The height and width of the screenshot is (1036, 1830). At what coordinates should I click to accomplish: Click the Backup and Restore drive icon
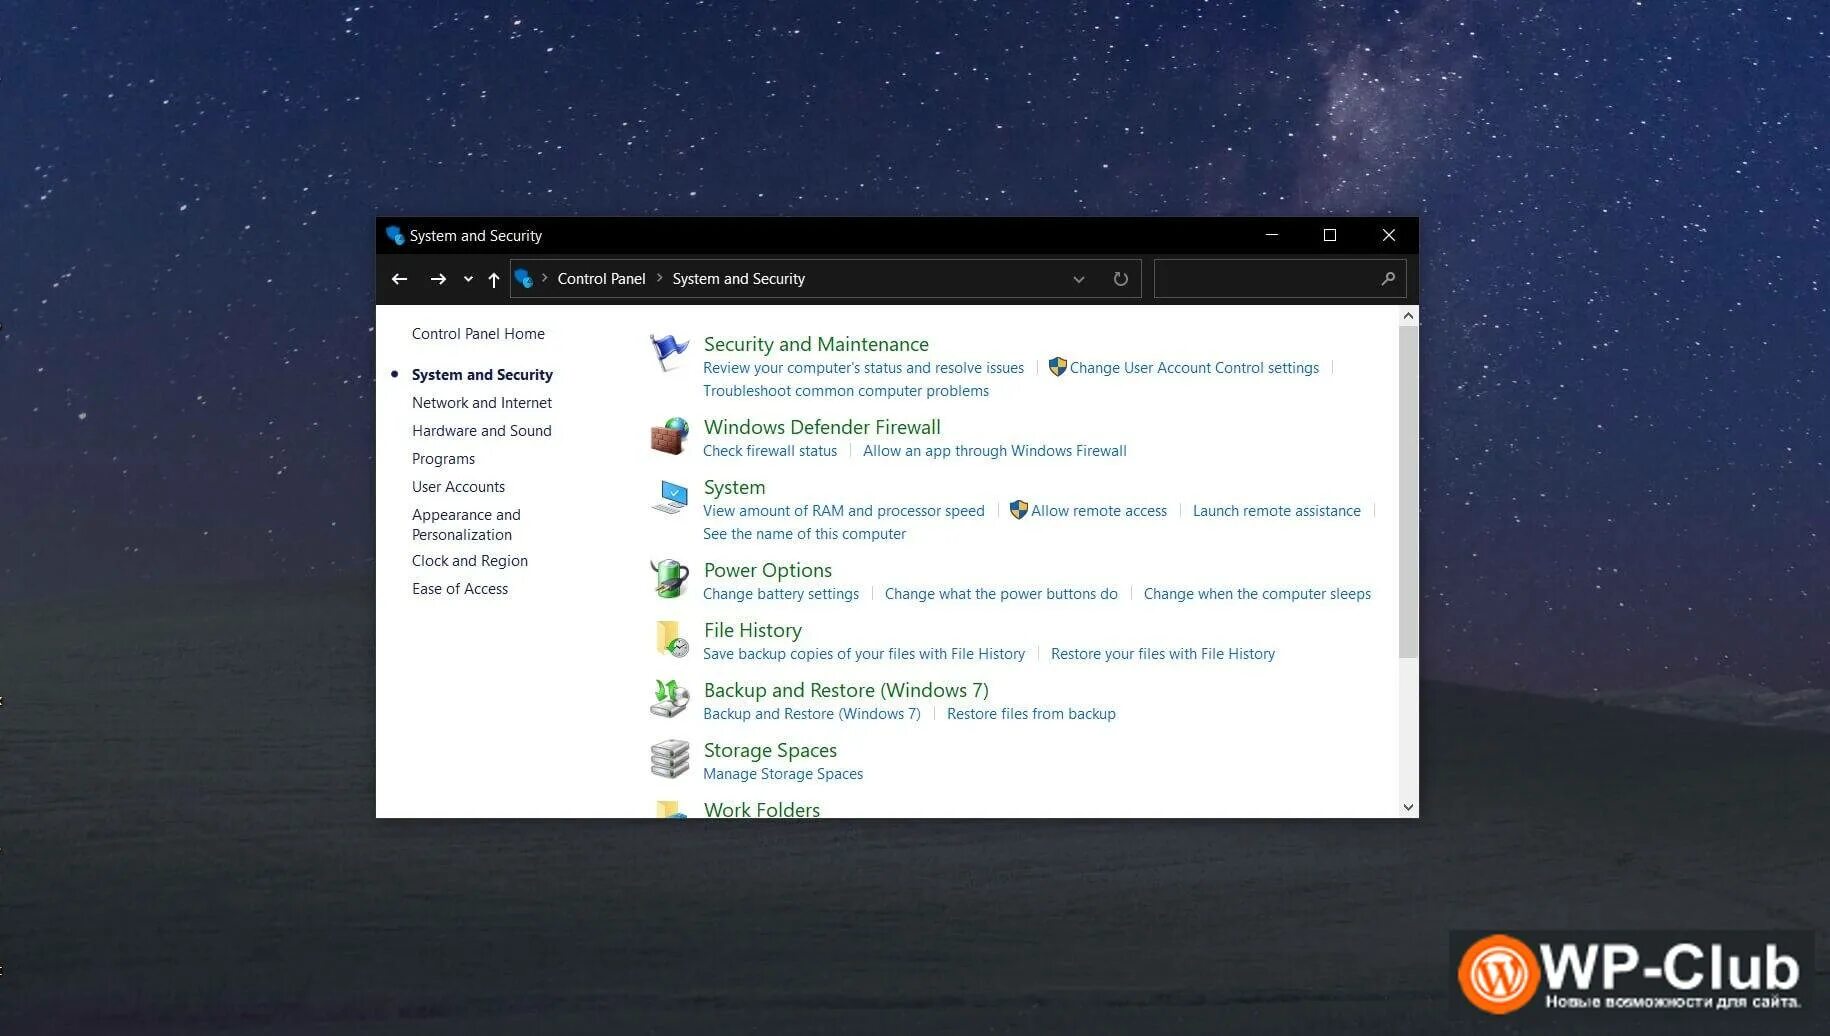[669, 699]
